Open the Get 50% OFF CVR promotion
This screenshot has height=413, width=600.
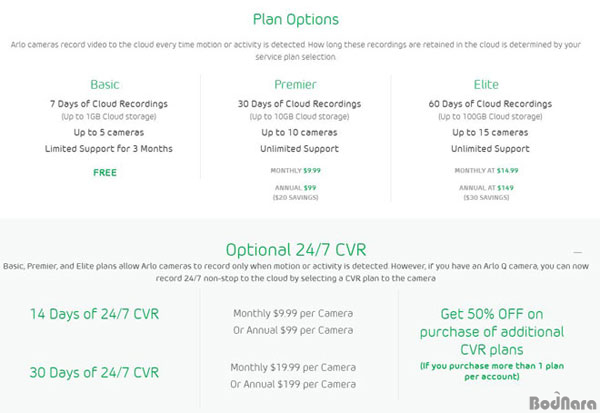(492, 332)
